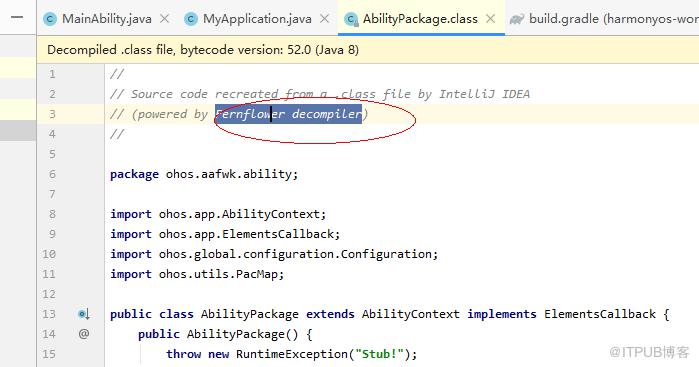Click line number 13 in the gutter
Viewport: 699px width, 367px height.
tap(49, 314)
